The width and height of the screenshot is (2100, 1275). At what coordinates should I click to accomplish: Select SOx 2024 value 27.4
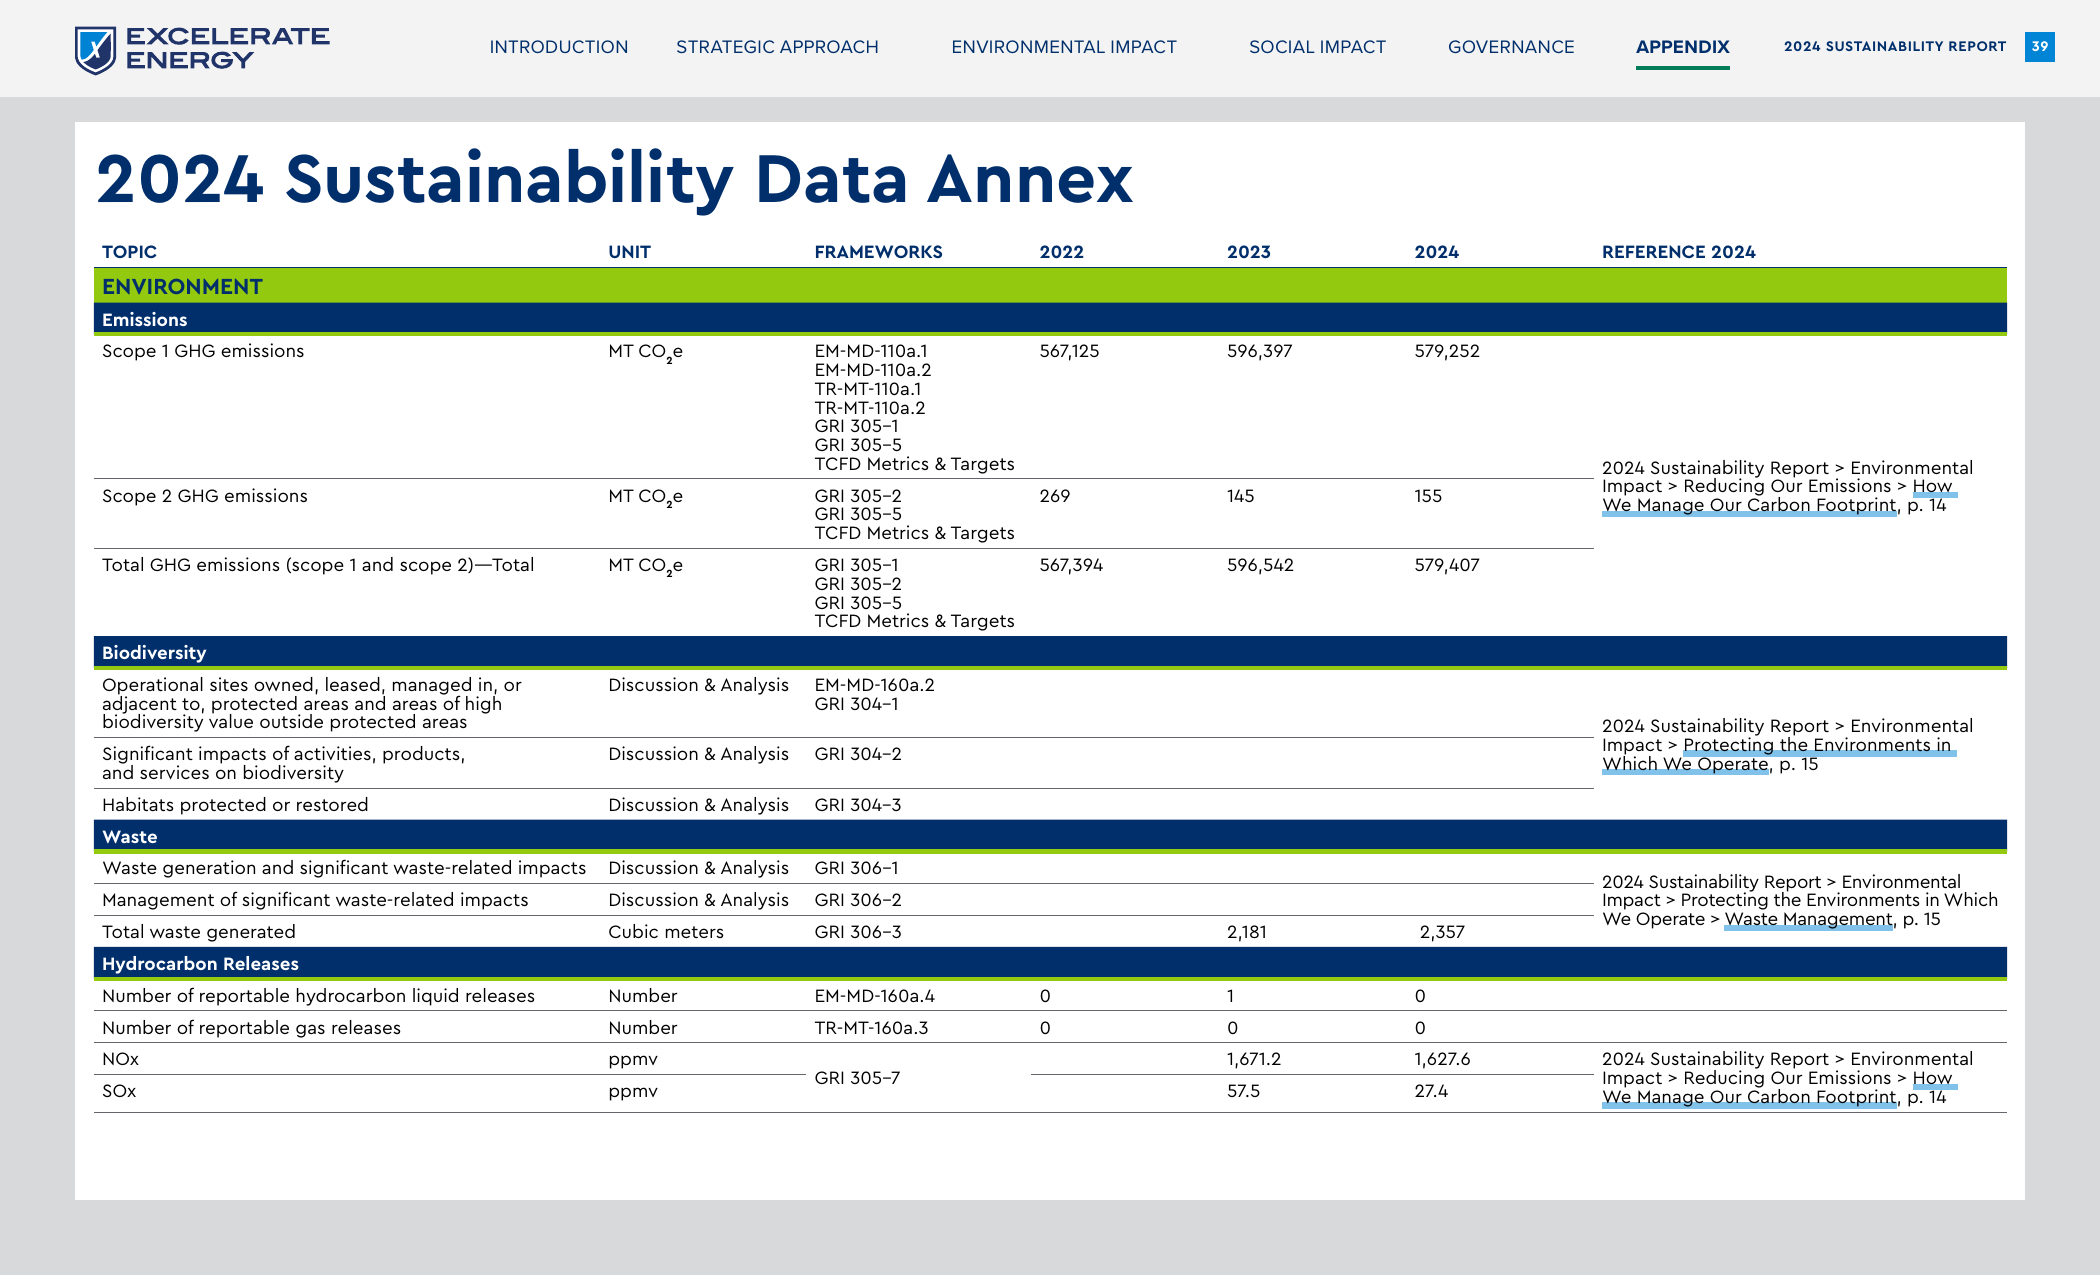[x=1431, y=1091]
